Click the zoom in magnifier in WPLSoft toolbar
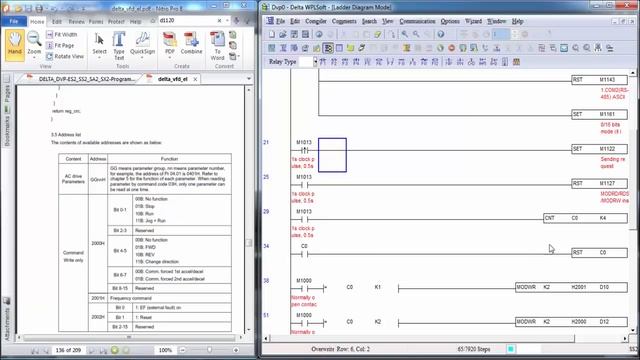This screenshot has height=360, width=640. (404, 35)
